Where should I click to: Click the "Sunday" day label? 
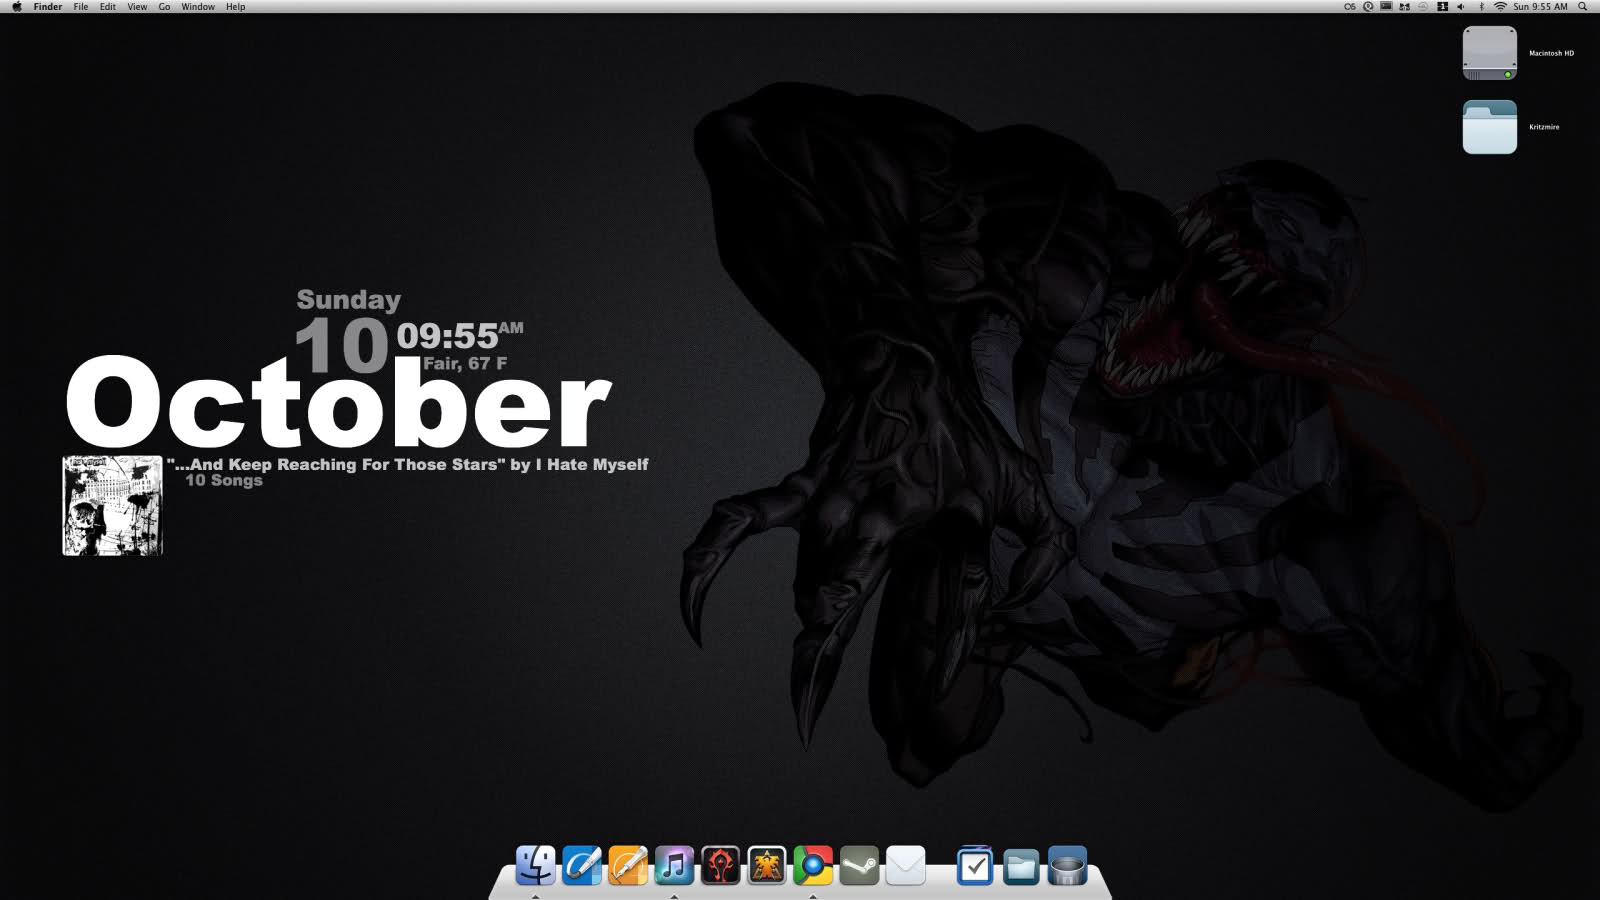tap(349, 300)
